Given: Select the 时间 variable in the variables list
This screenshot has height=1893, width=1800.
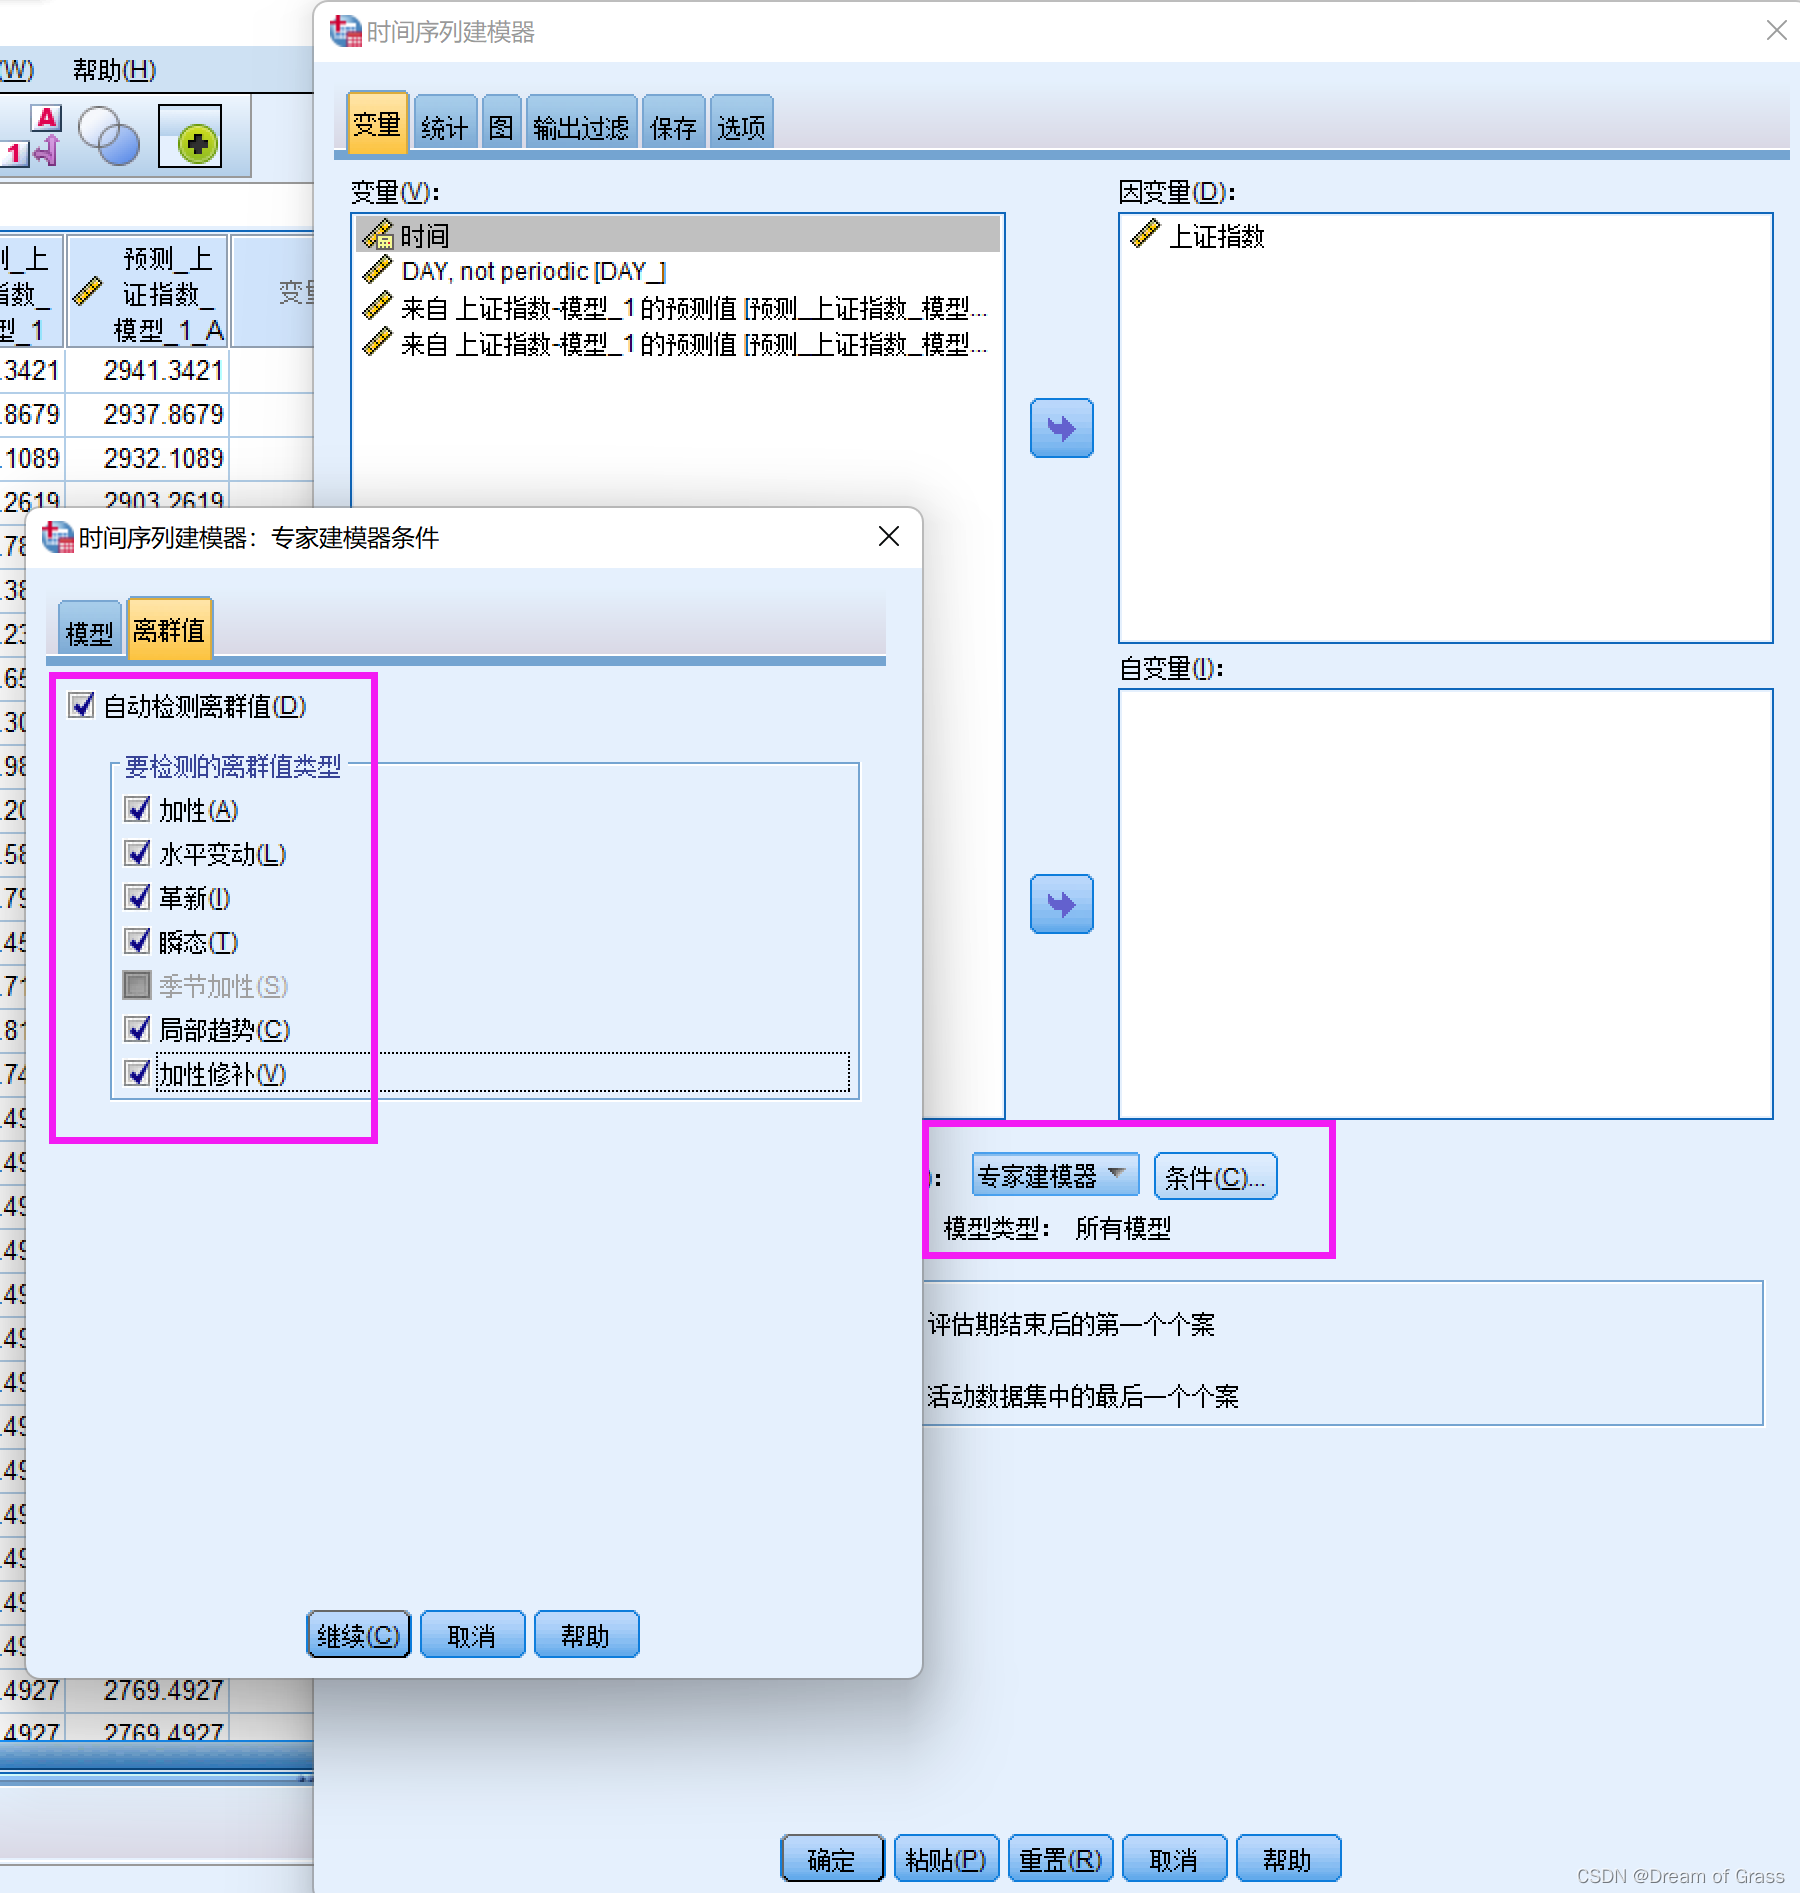Looking at the screenshot, I should pos(678,235).
